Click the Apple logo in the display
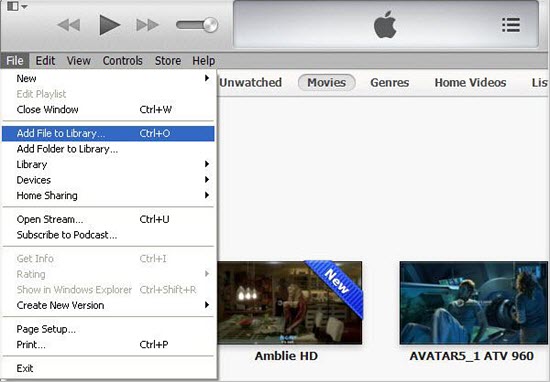 (x=385, y=25)
